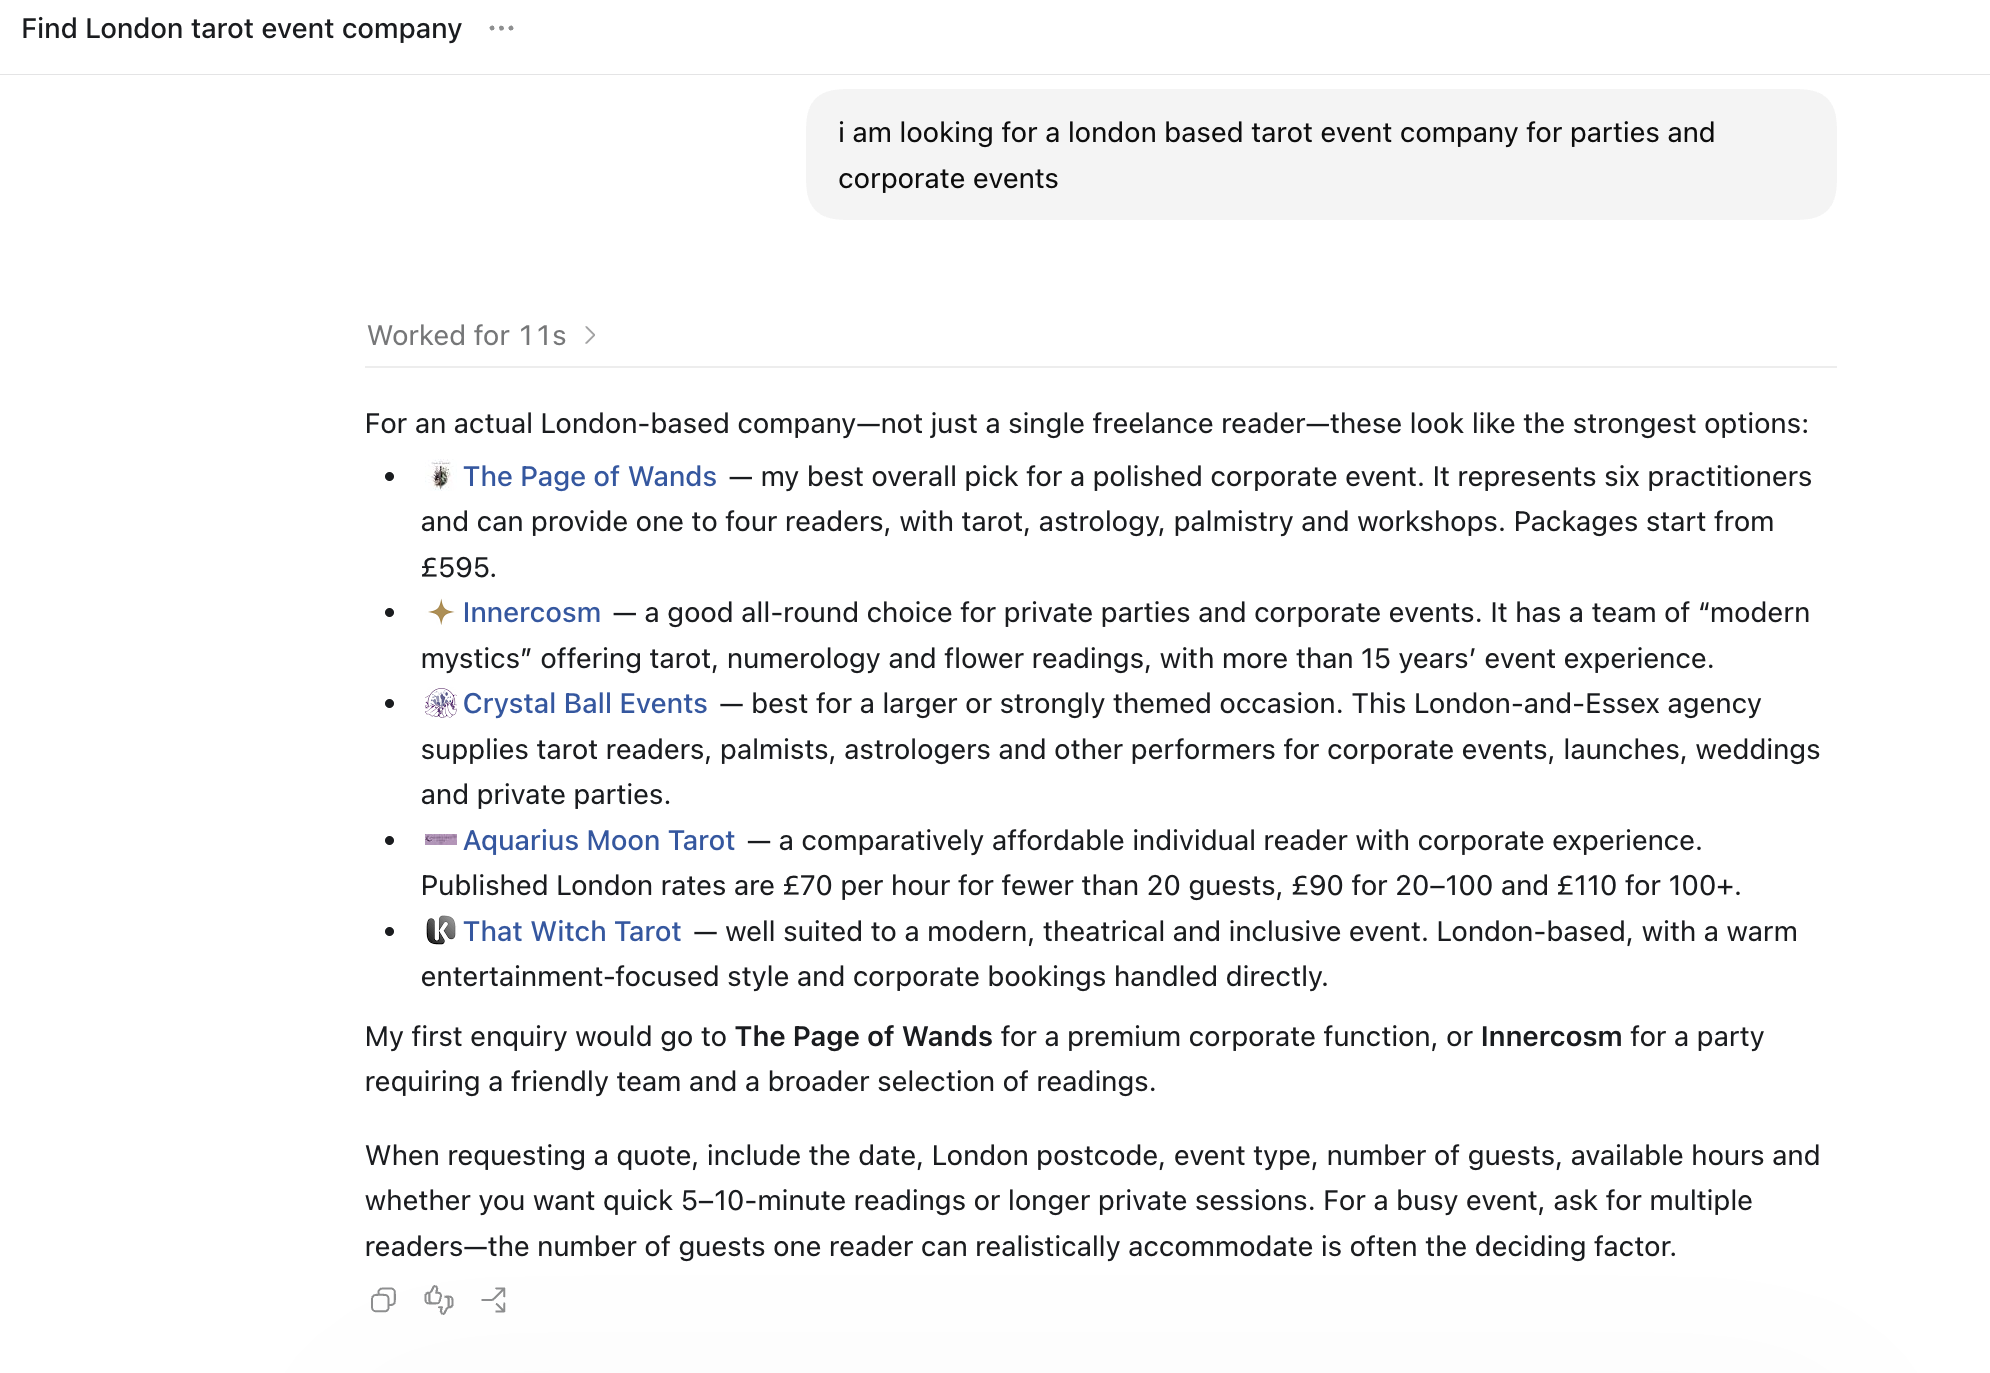Viewport: 1990px width, 1373px height.
Task: Click the Innercosm star favicon
Action: (x=440, y=612)
